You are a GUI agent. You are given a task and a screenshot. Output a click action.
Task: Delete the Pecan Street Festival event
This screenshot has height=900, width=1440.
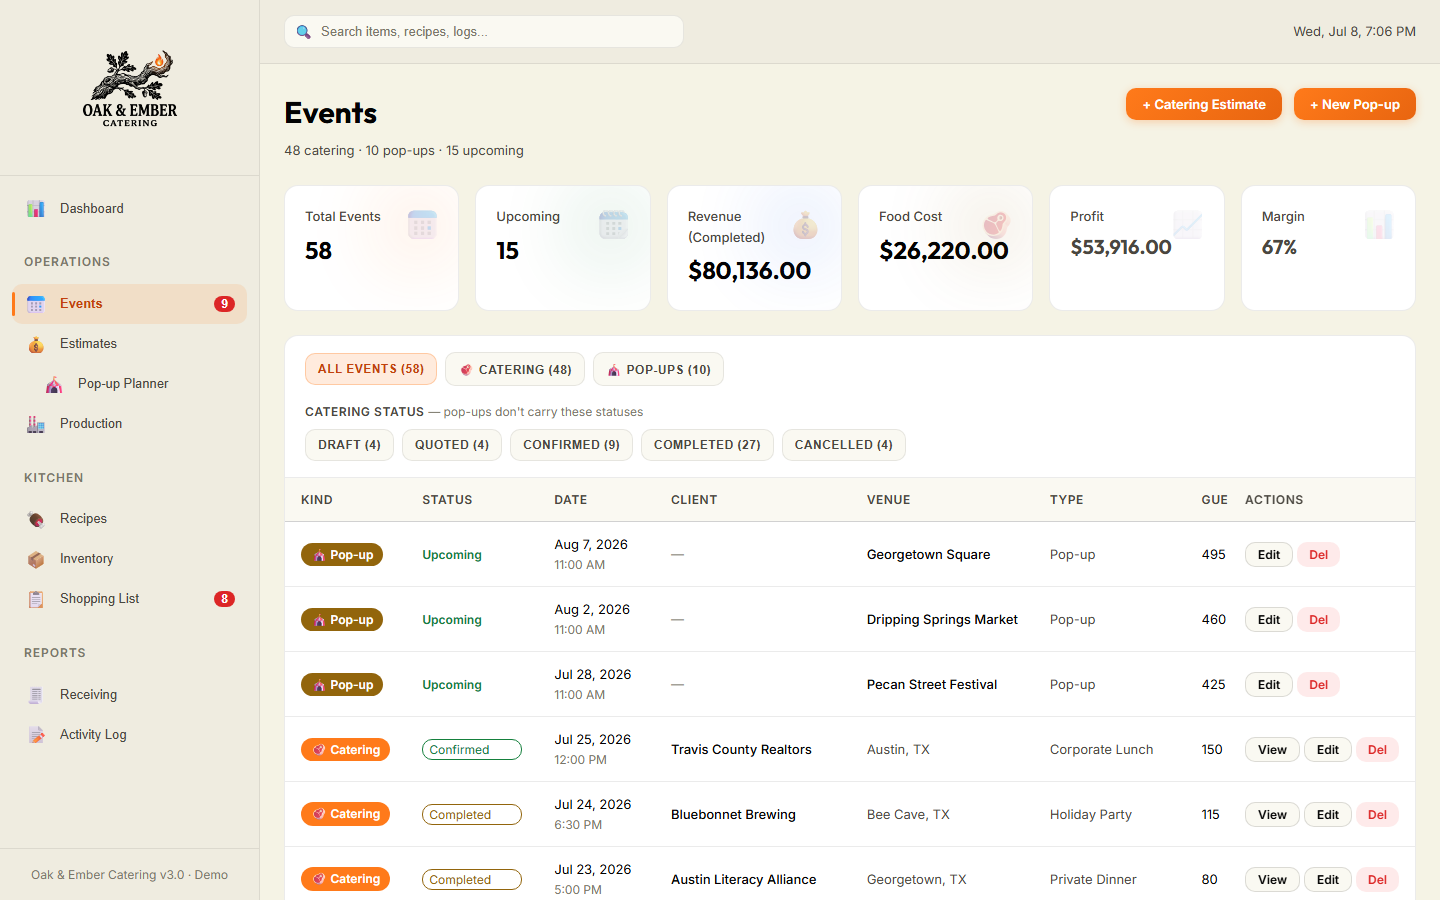coord(1319,685)
